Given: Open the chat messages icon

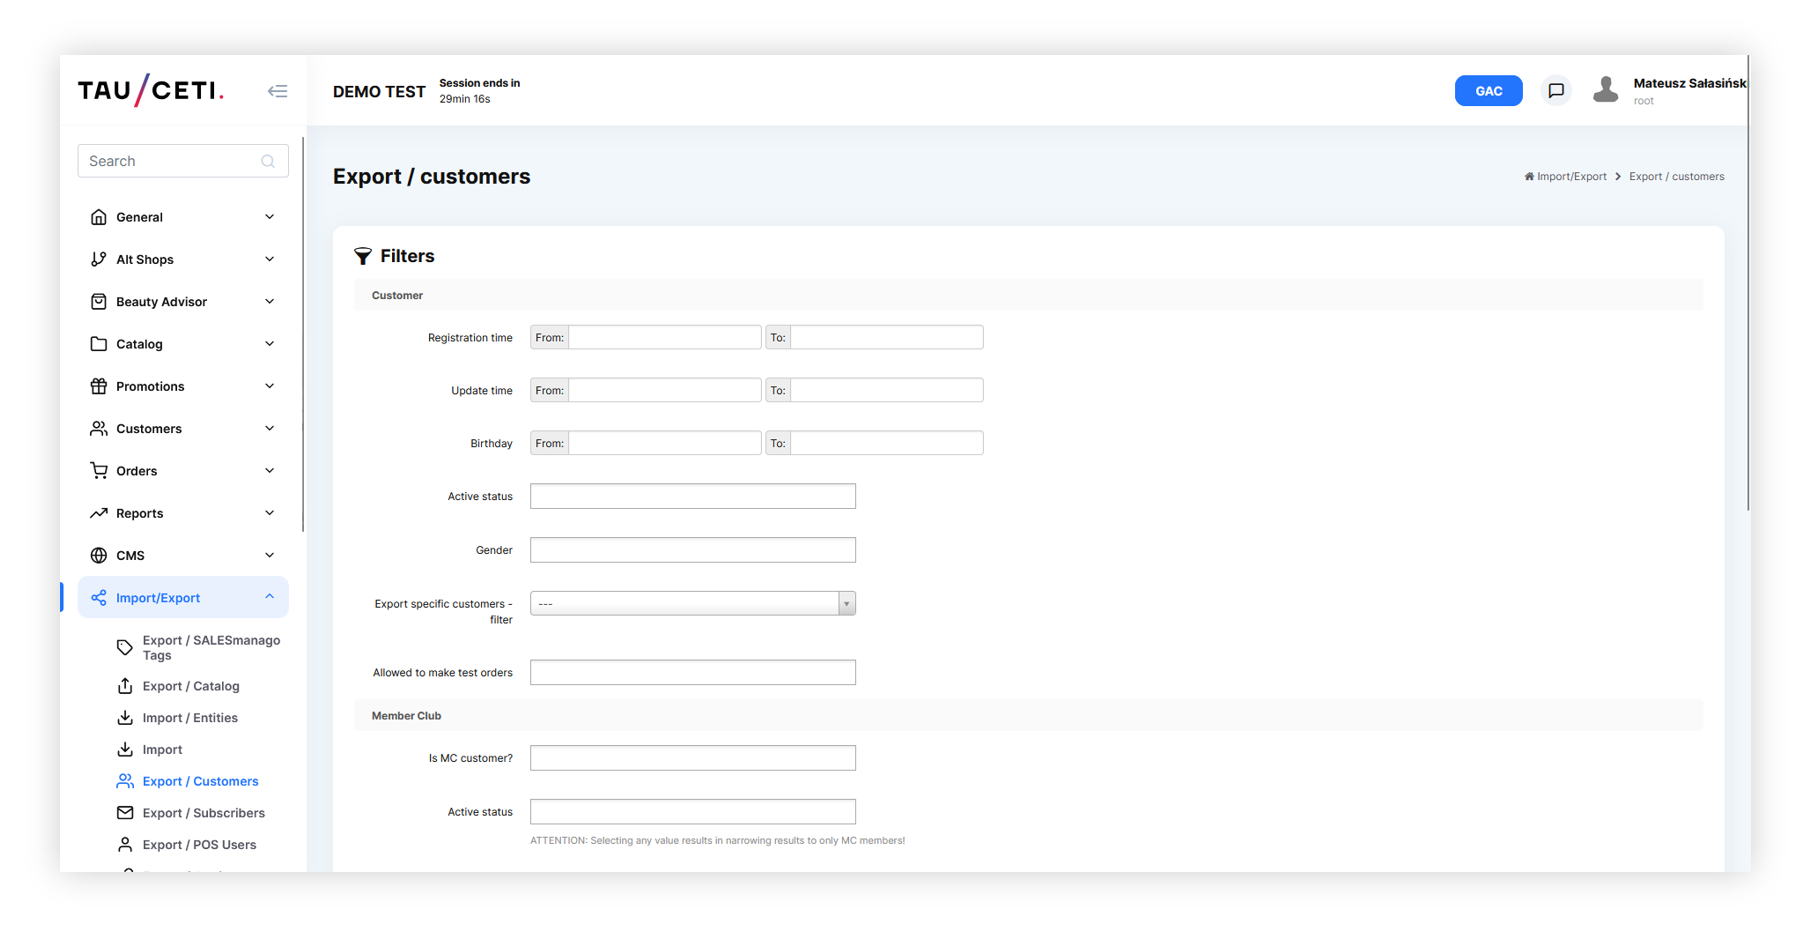Looking at the screenshot, I should pos(1555,91).
